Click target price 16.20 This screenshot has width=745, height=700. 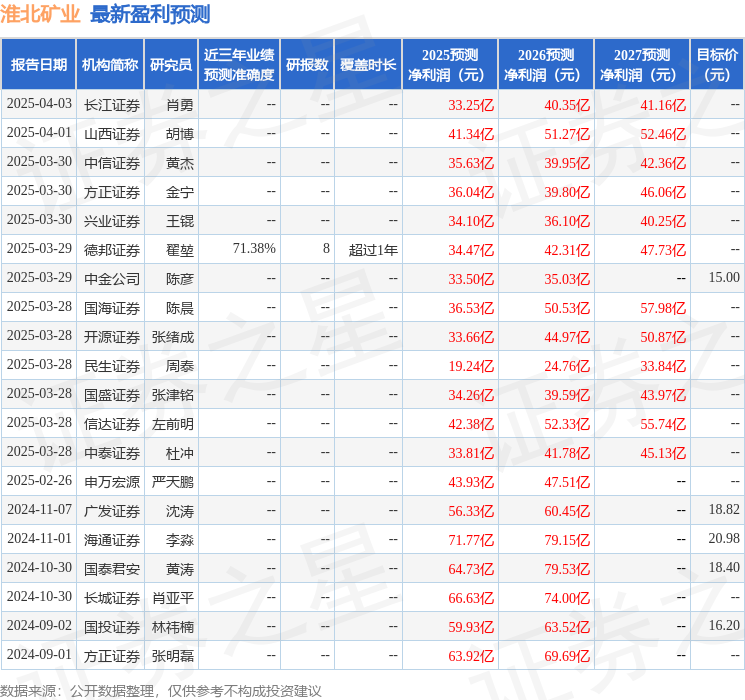click(x=724, y=625)
